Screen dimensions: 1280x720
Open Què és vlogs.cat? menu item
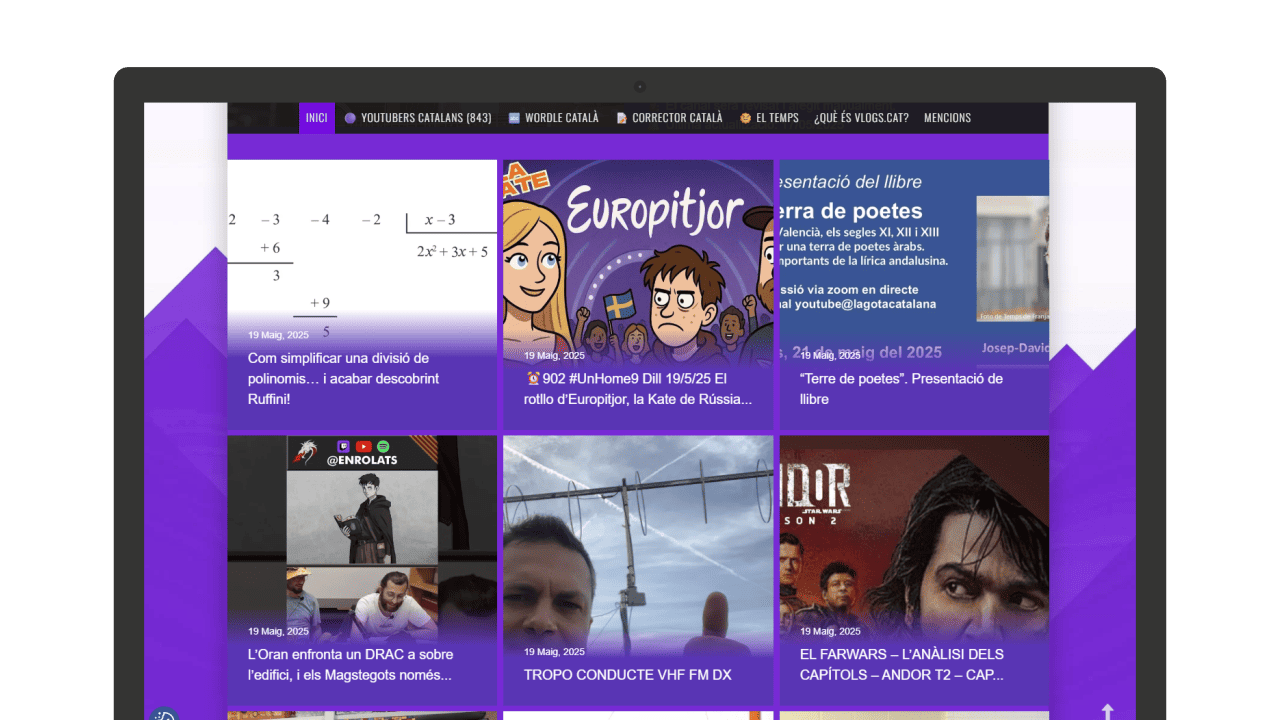861,118
